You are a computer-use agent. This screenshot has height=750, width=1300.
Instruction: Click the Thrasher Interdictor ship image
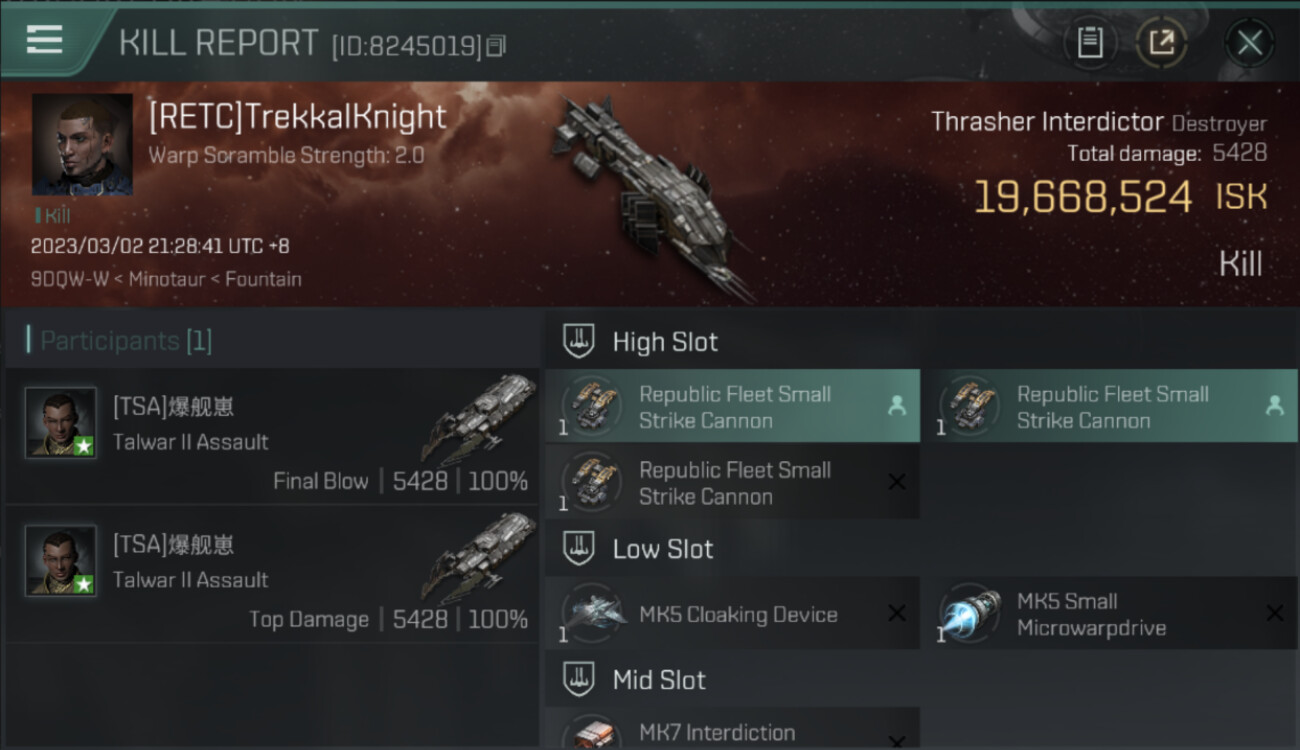[x=650, y=195]
